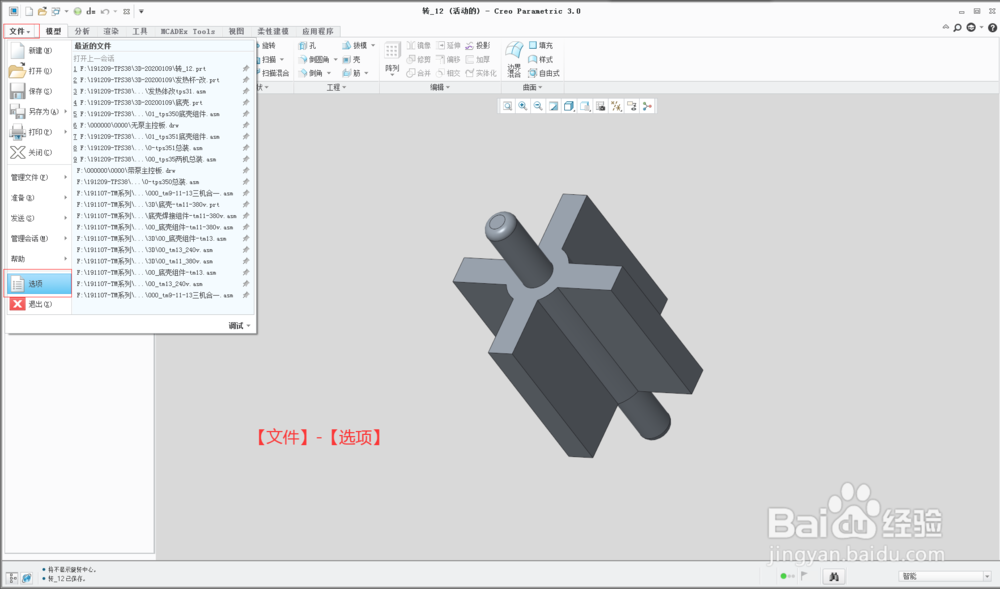Screen dimensions: 1000x589
Task: Open the help question mark icon
Action: point(992,28)
